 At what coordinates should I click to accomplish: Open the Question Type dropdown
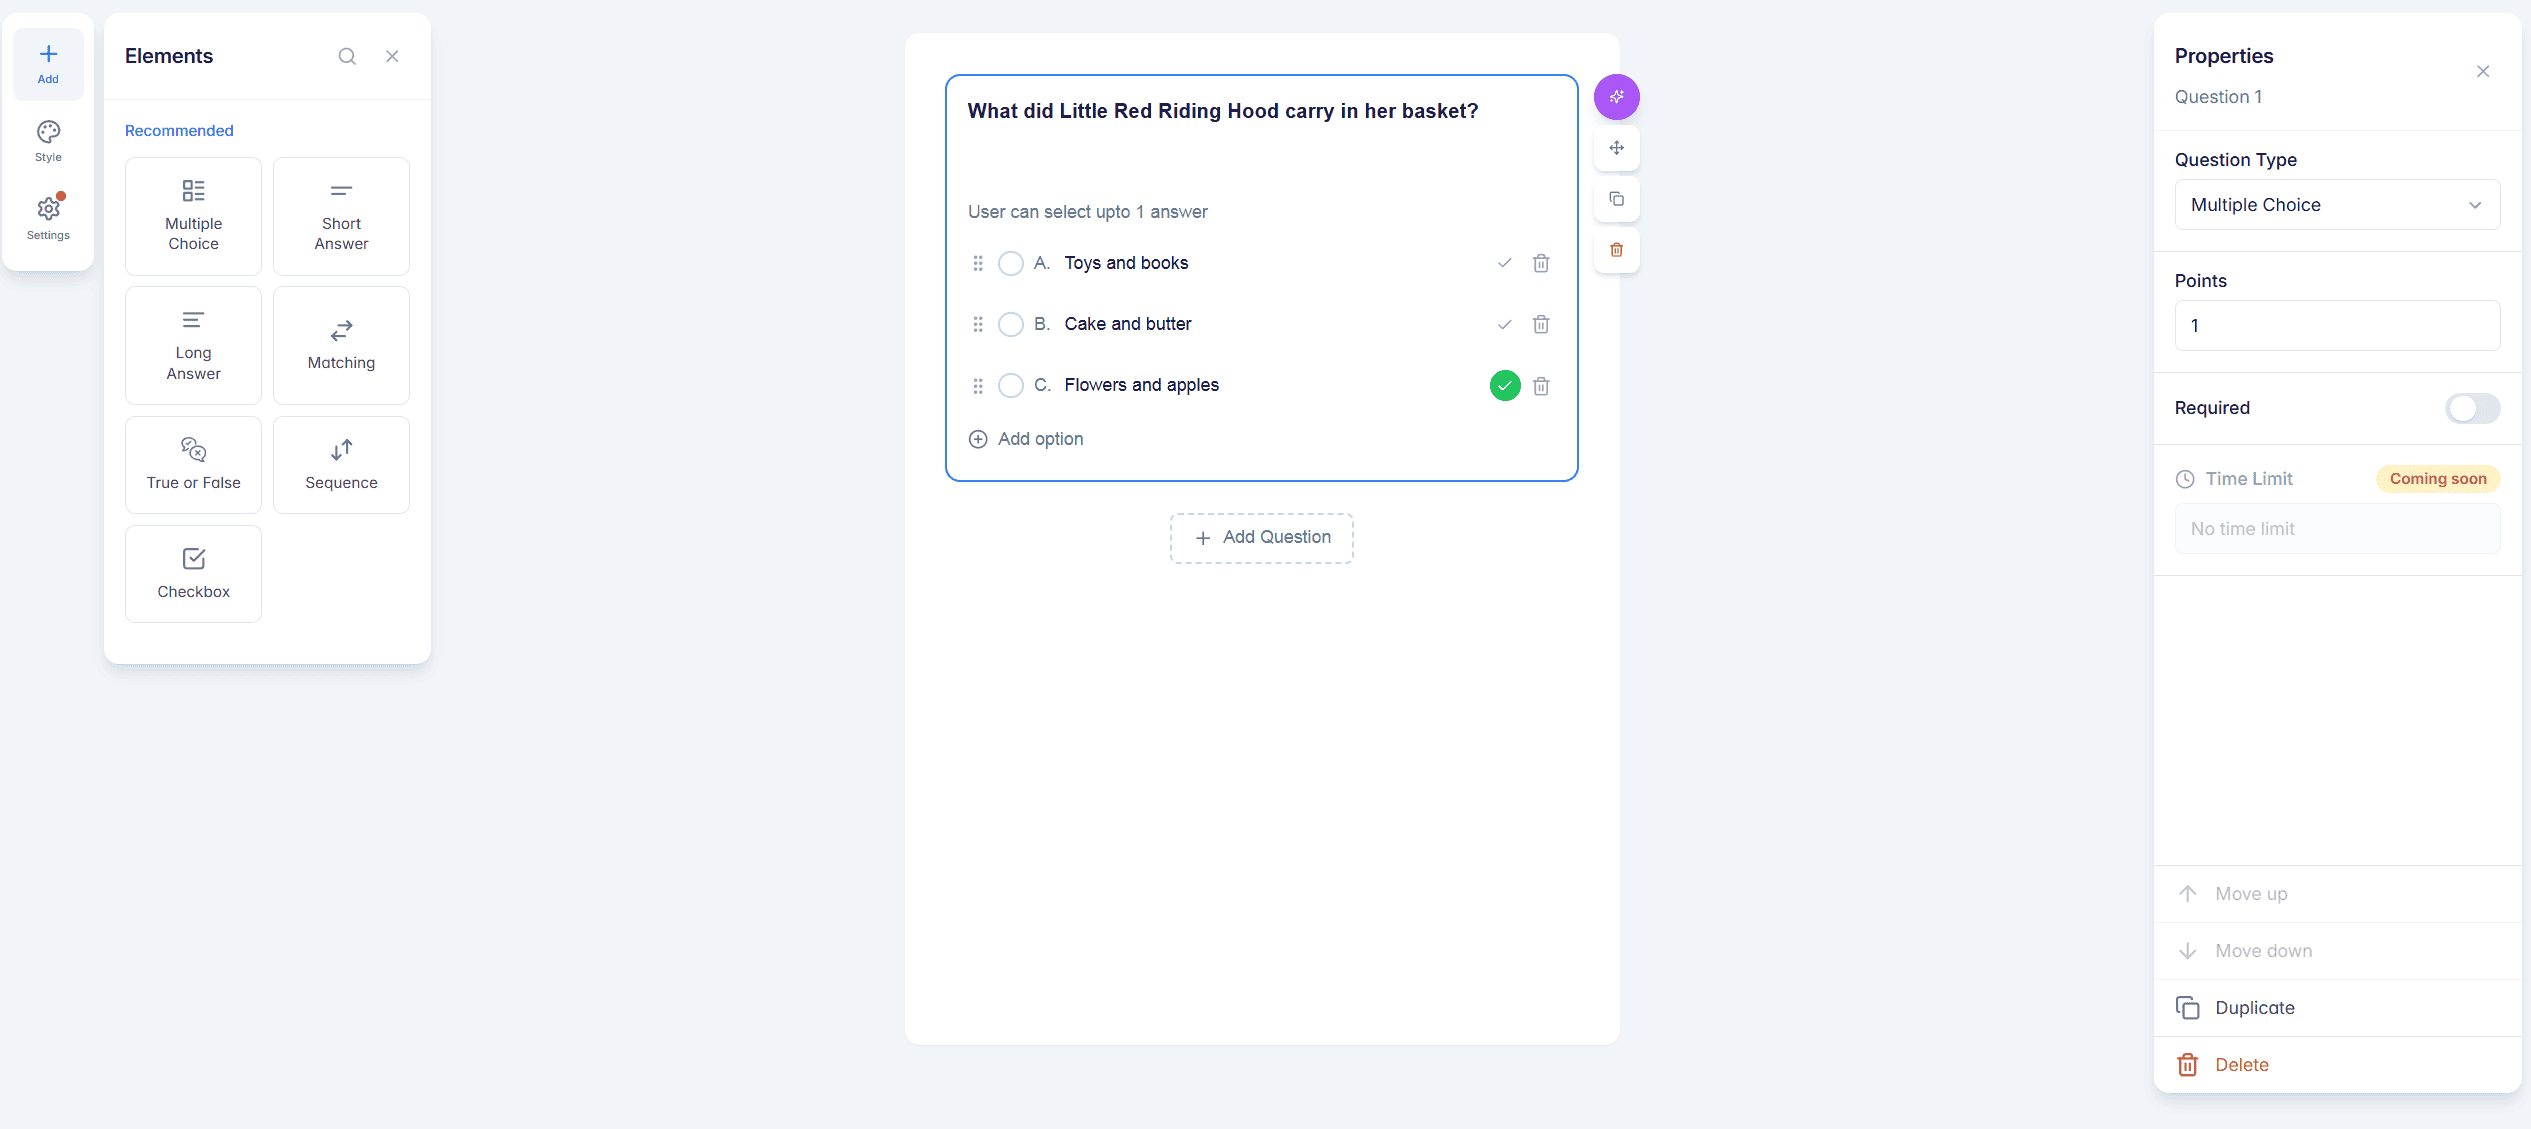[2337, 205]
